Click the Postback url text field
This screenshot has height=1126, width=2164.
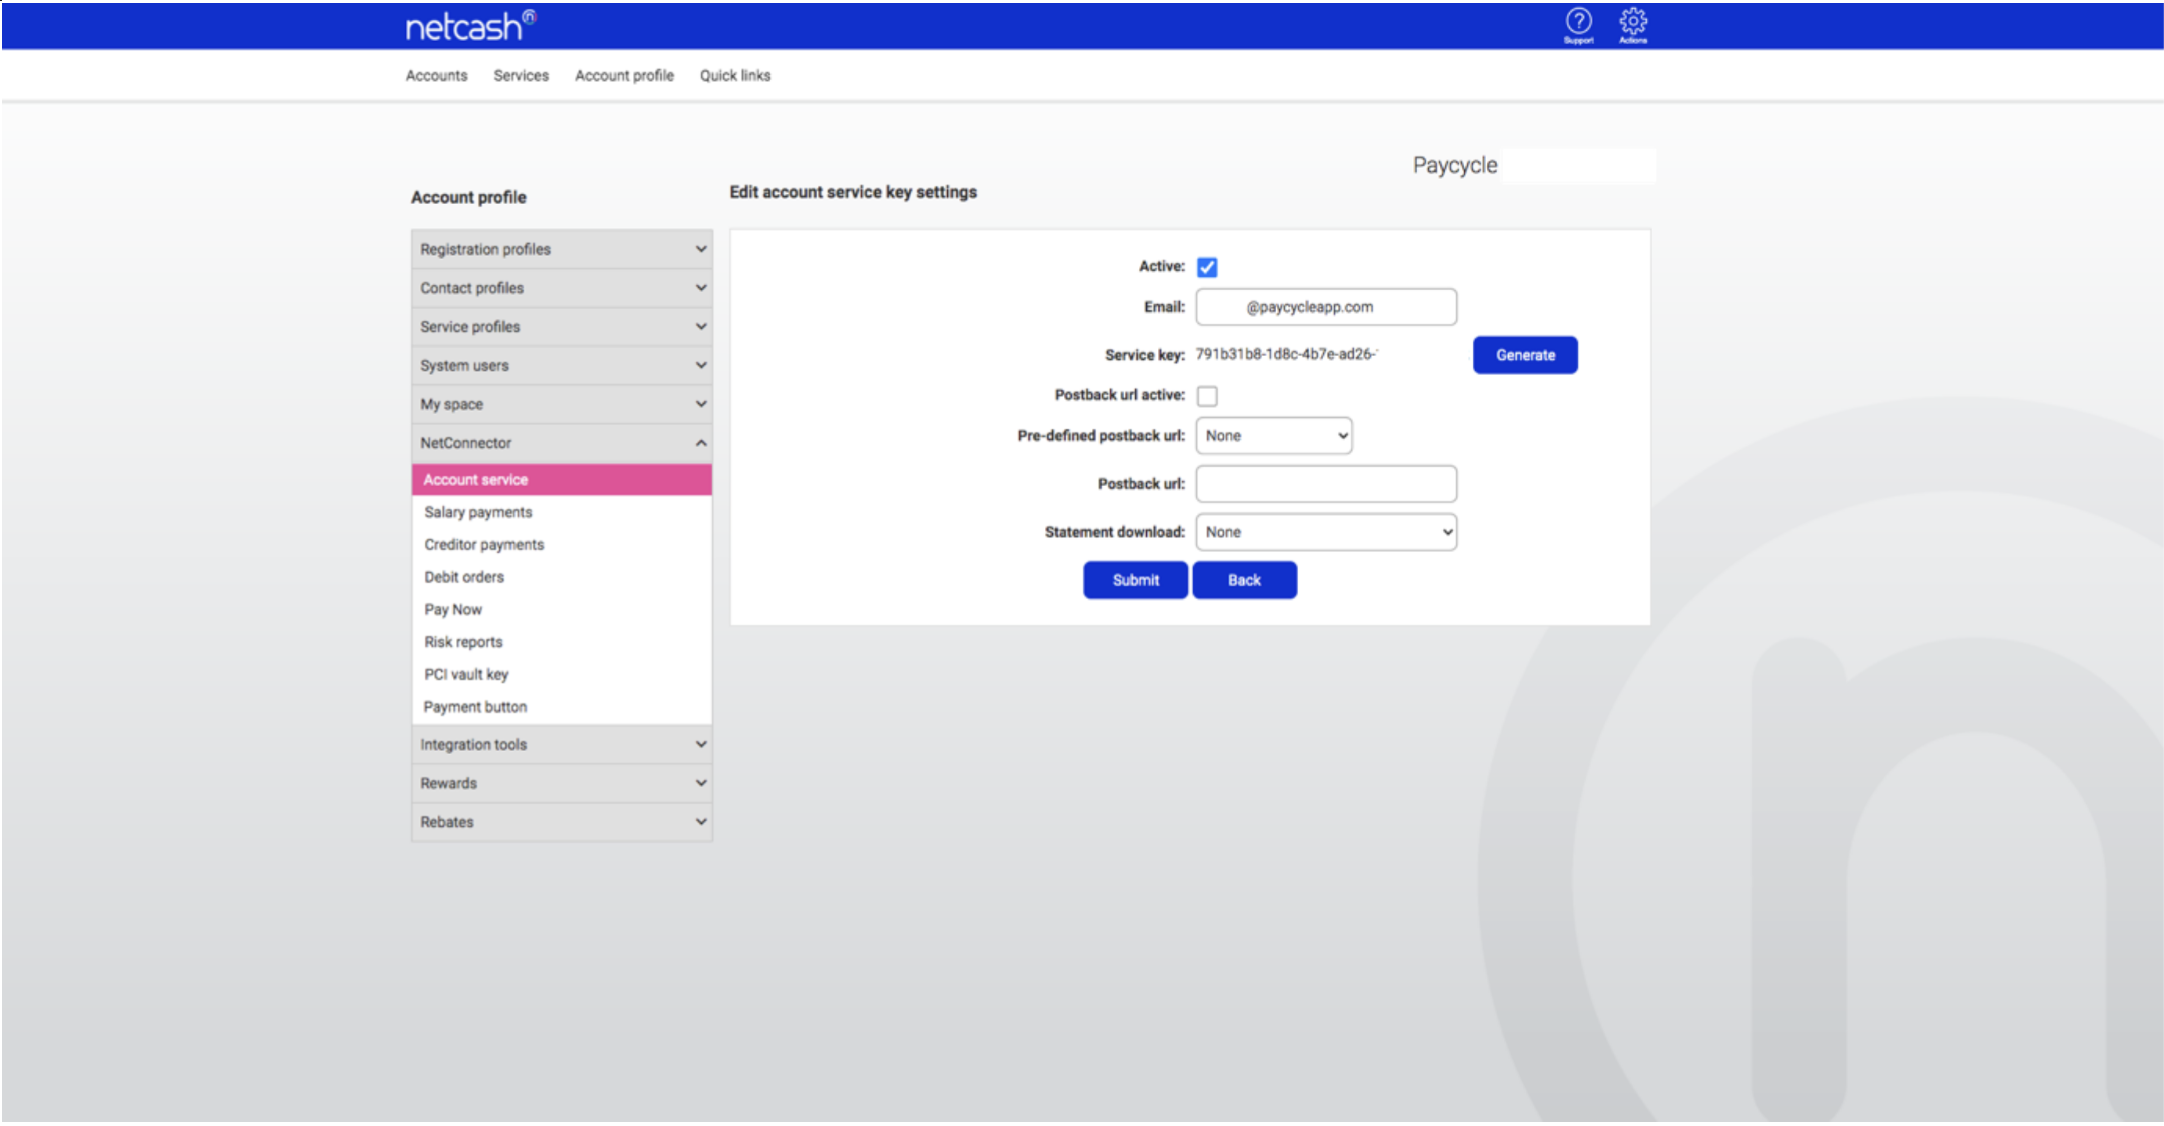tap(1326, 484)
